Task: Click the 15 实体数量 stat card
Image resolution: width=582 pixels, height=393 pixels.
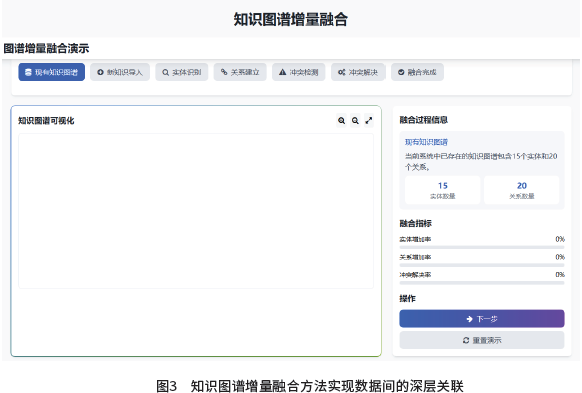Action: click(442, 190)
